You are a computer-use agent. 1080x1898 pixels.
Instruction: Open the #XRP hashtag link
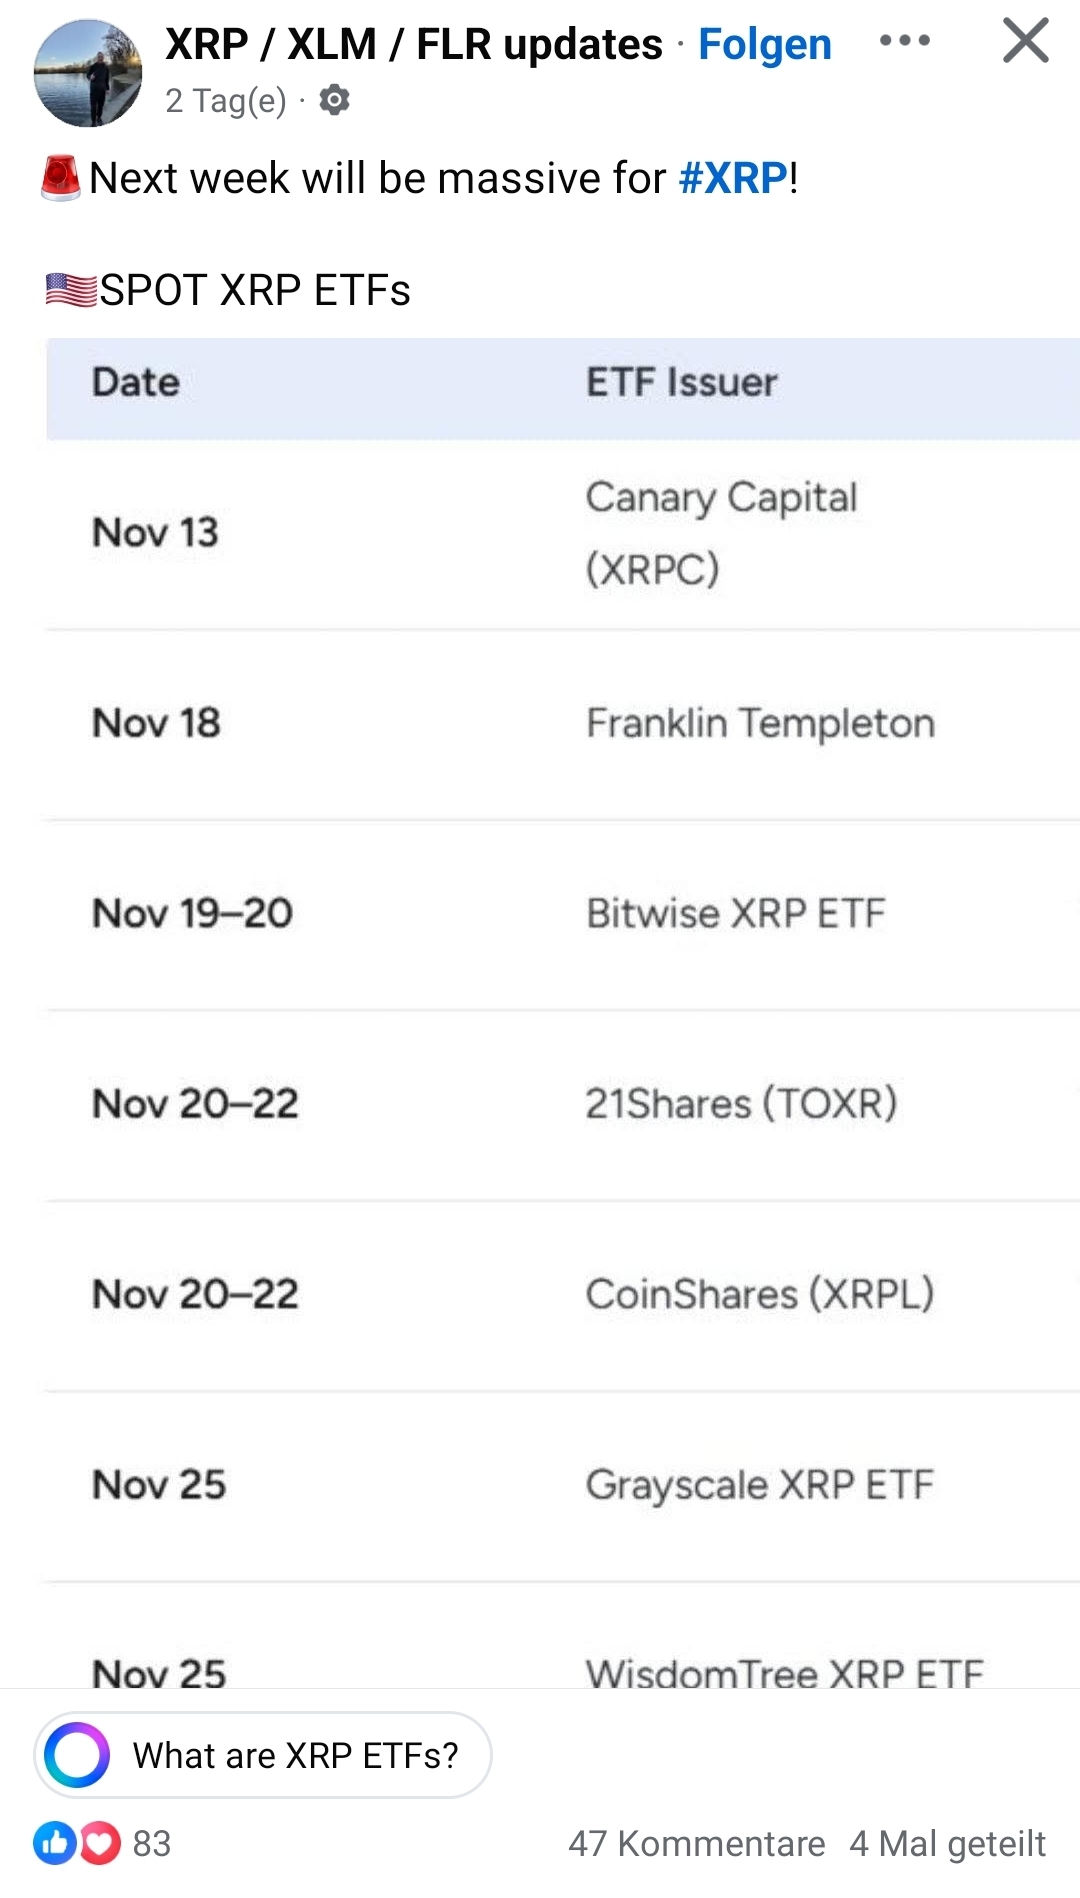(x=733, y=178)
